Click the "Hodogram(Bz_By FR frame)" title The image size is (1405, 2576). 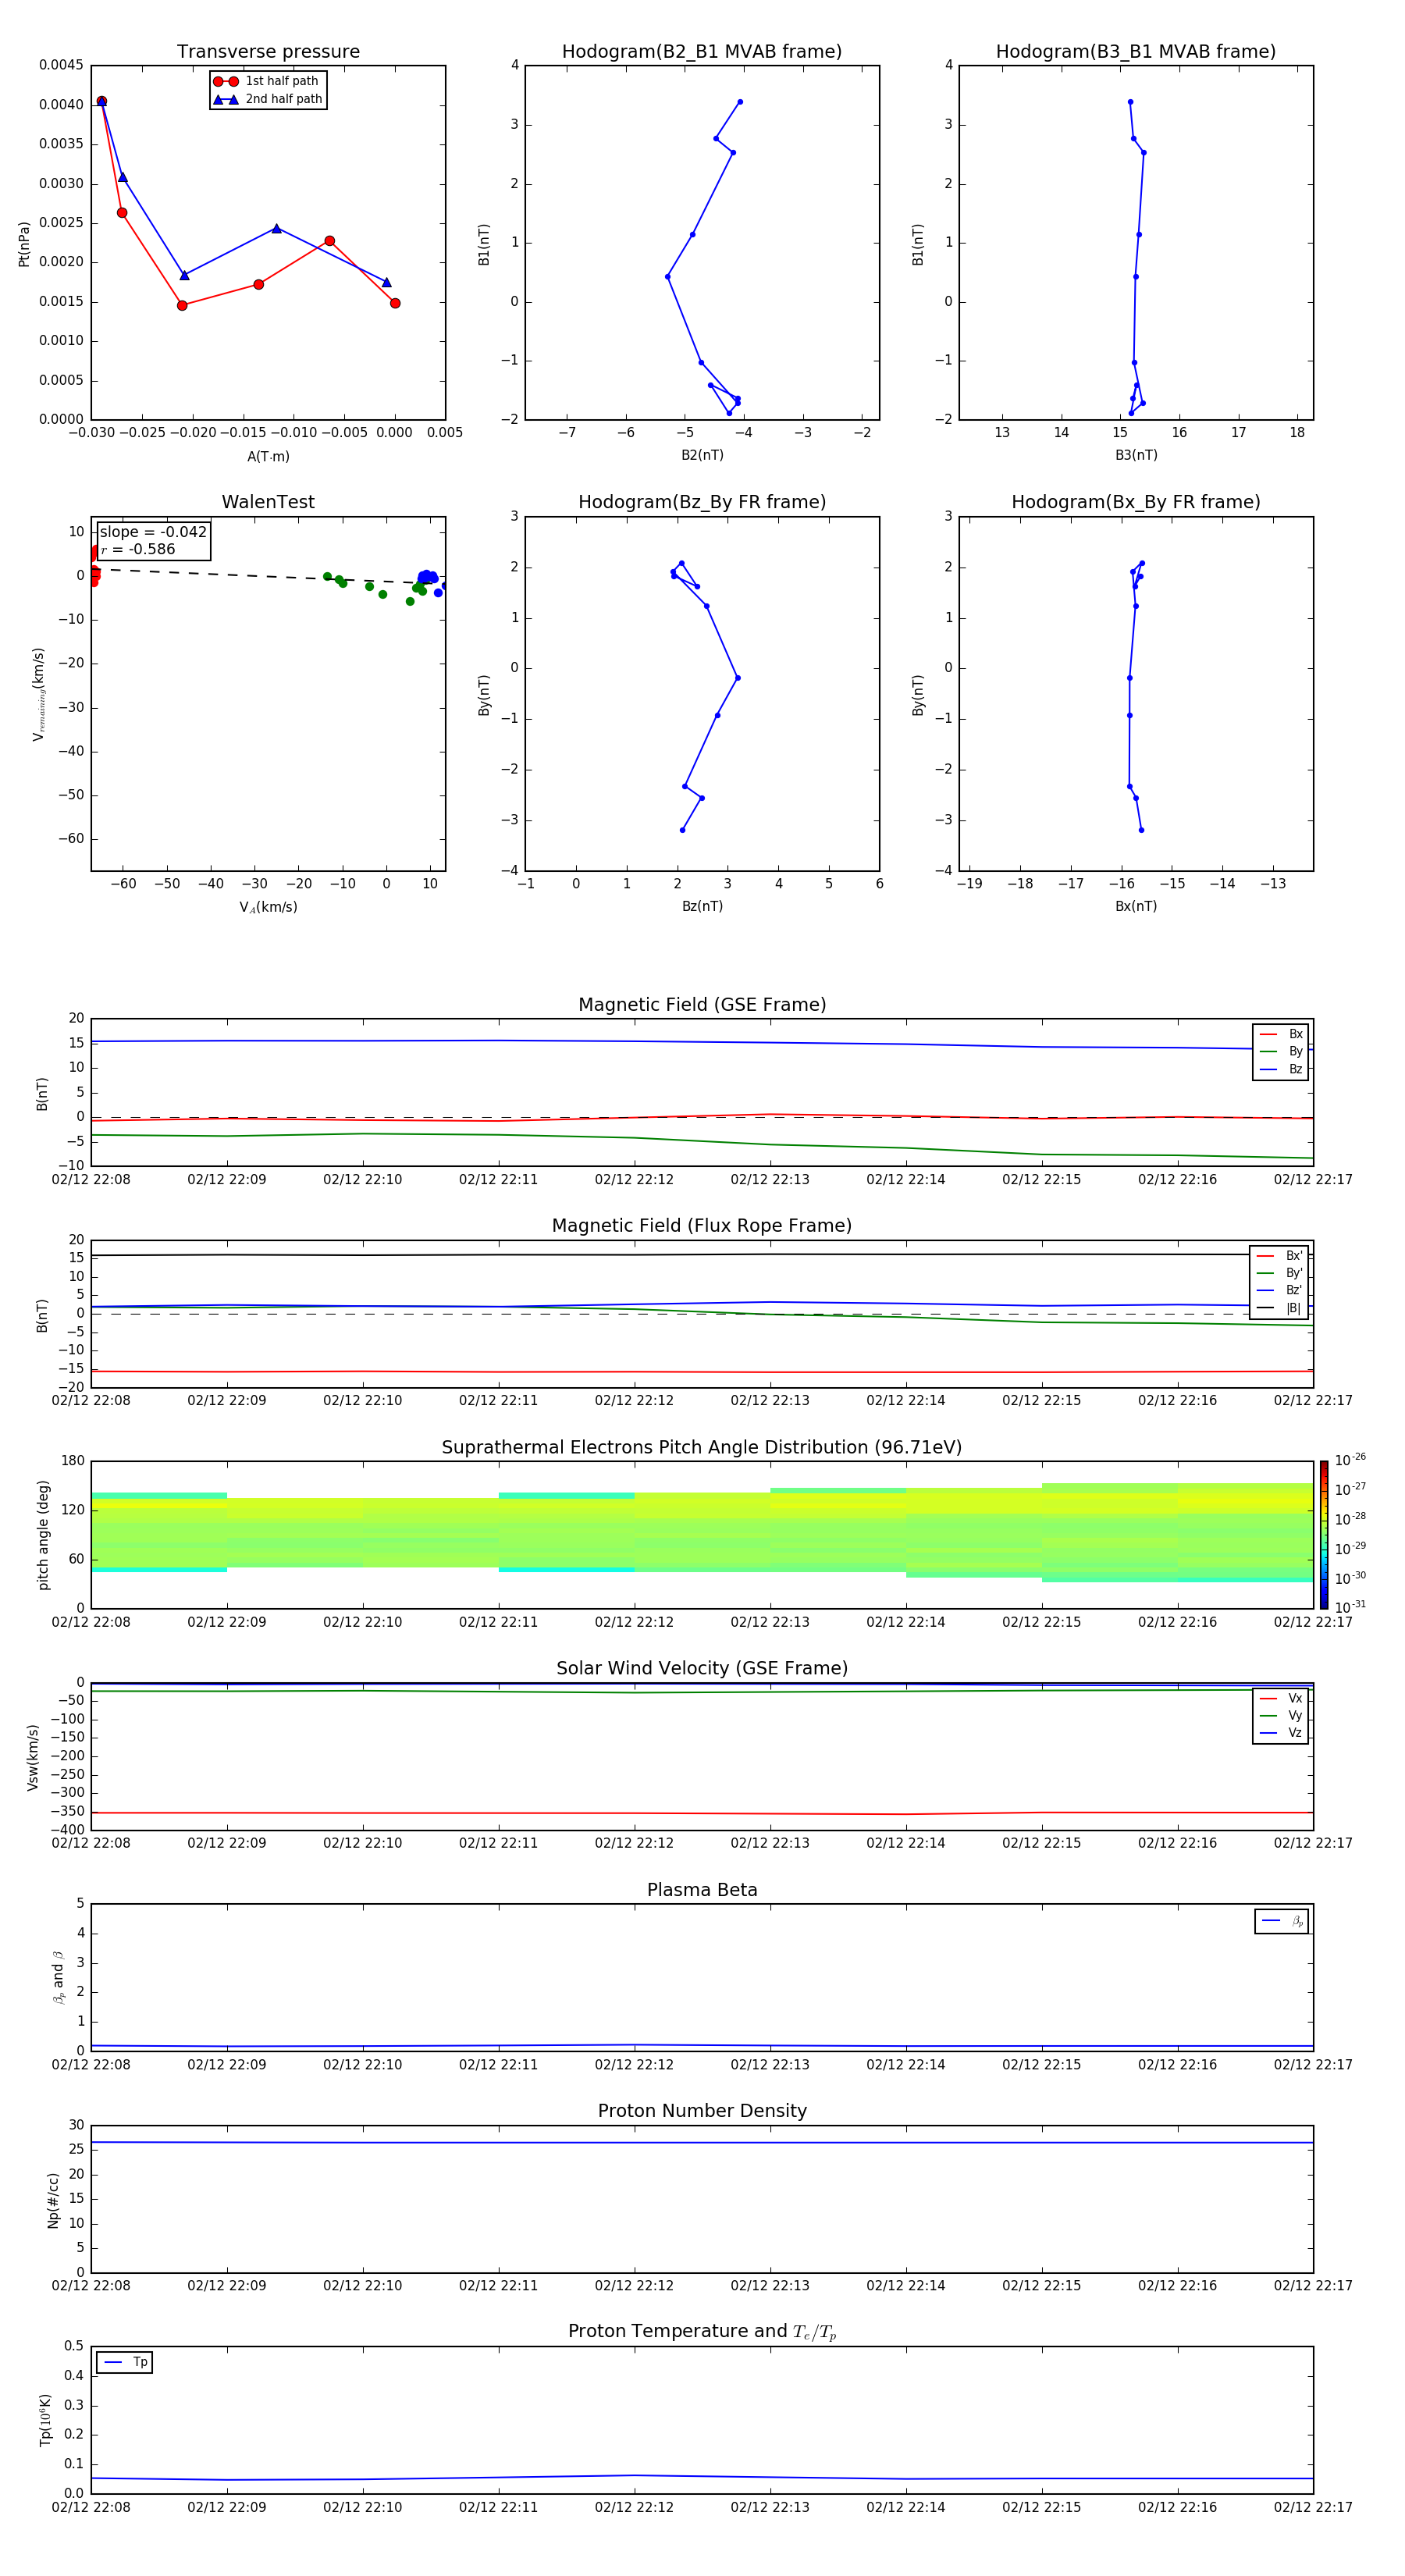(702, 502)
